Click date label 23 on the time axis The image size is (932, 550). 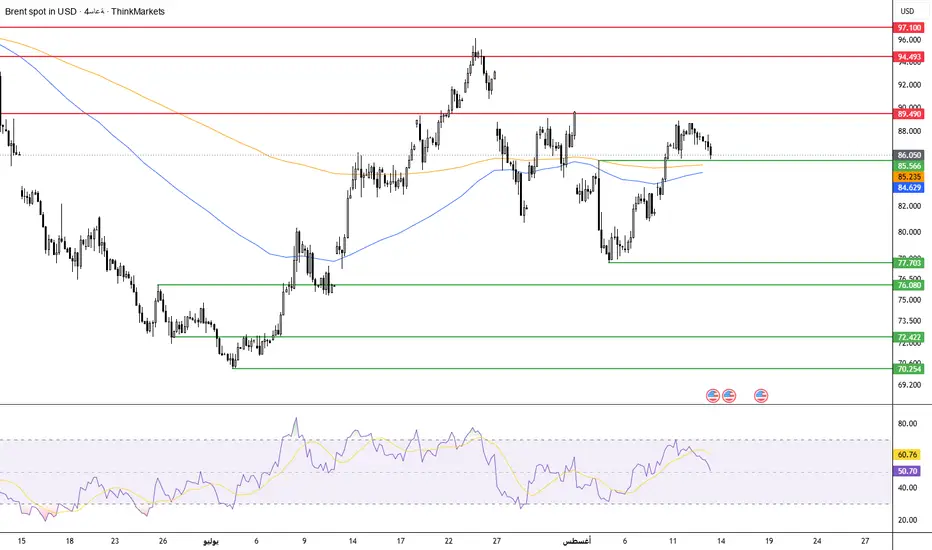(115, 541)
